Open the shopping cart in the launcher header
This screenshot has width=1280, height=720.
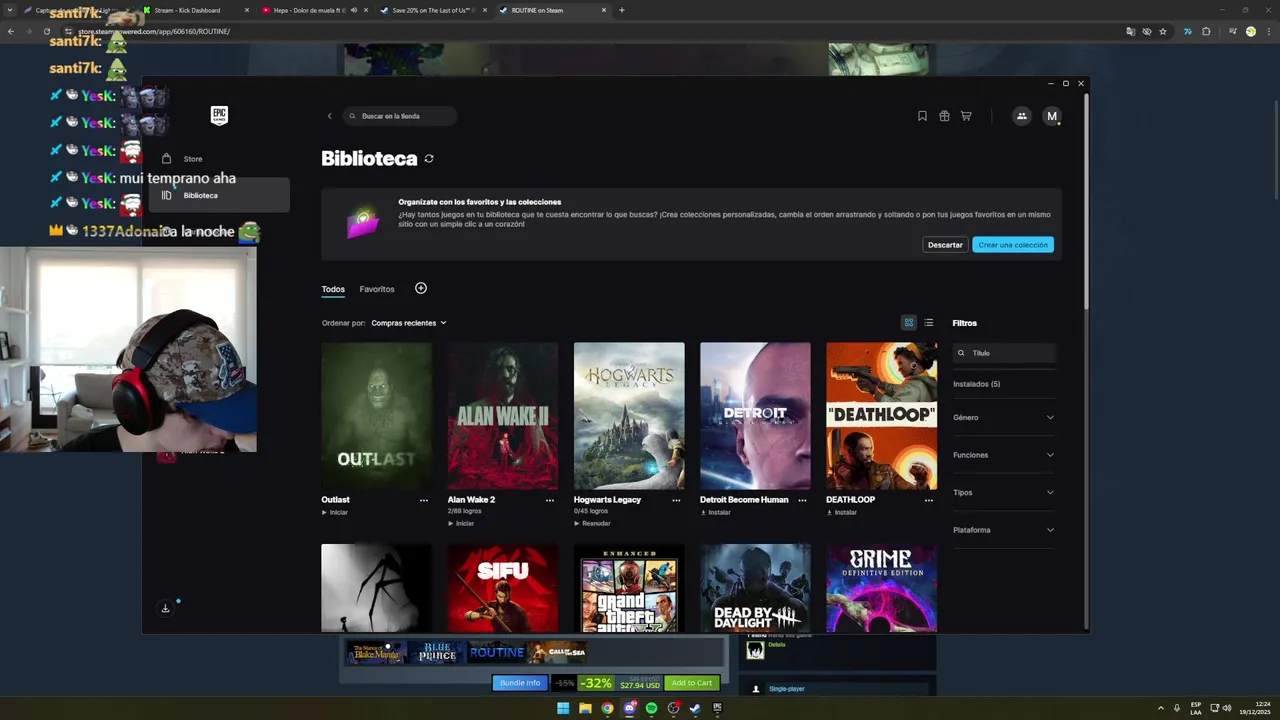(966, 116)
